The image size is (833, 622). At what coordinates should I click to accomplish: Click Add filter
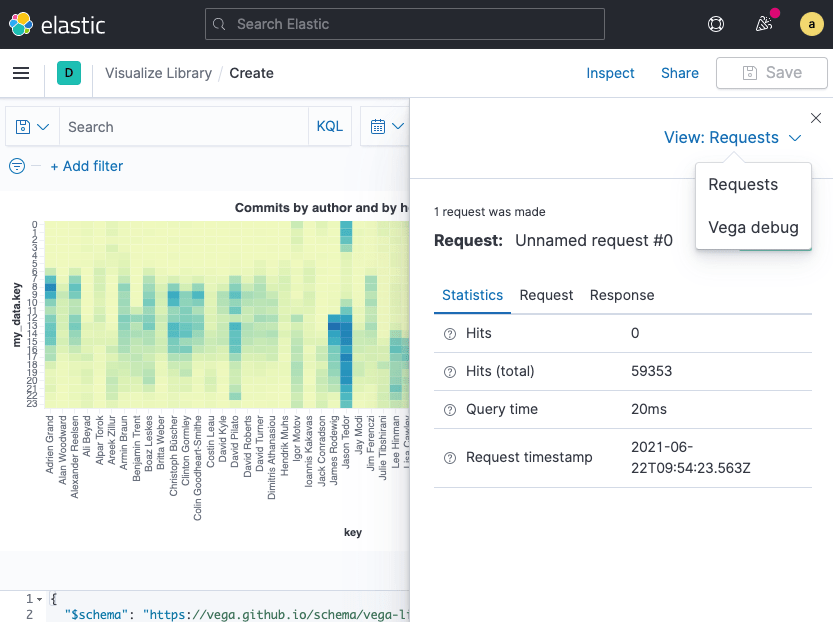click(x=87, y=166)
